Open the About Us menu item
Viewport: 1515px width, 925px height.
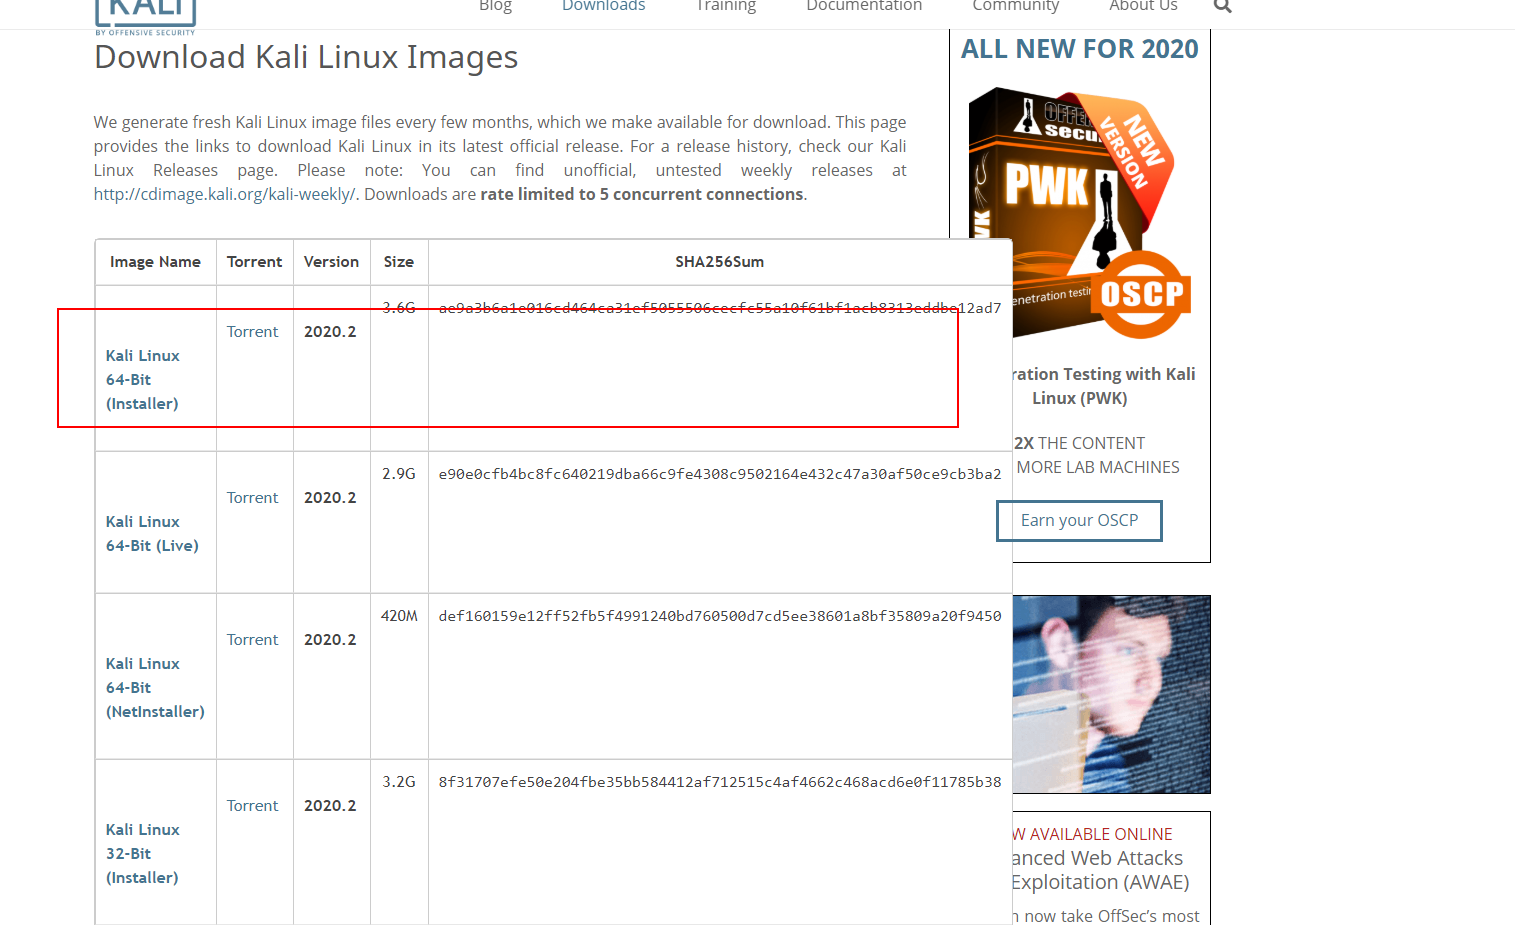pyautogui.click(x=1143, y=6)
